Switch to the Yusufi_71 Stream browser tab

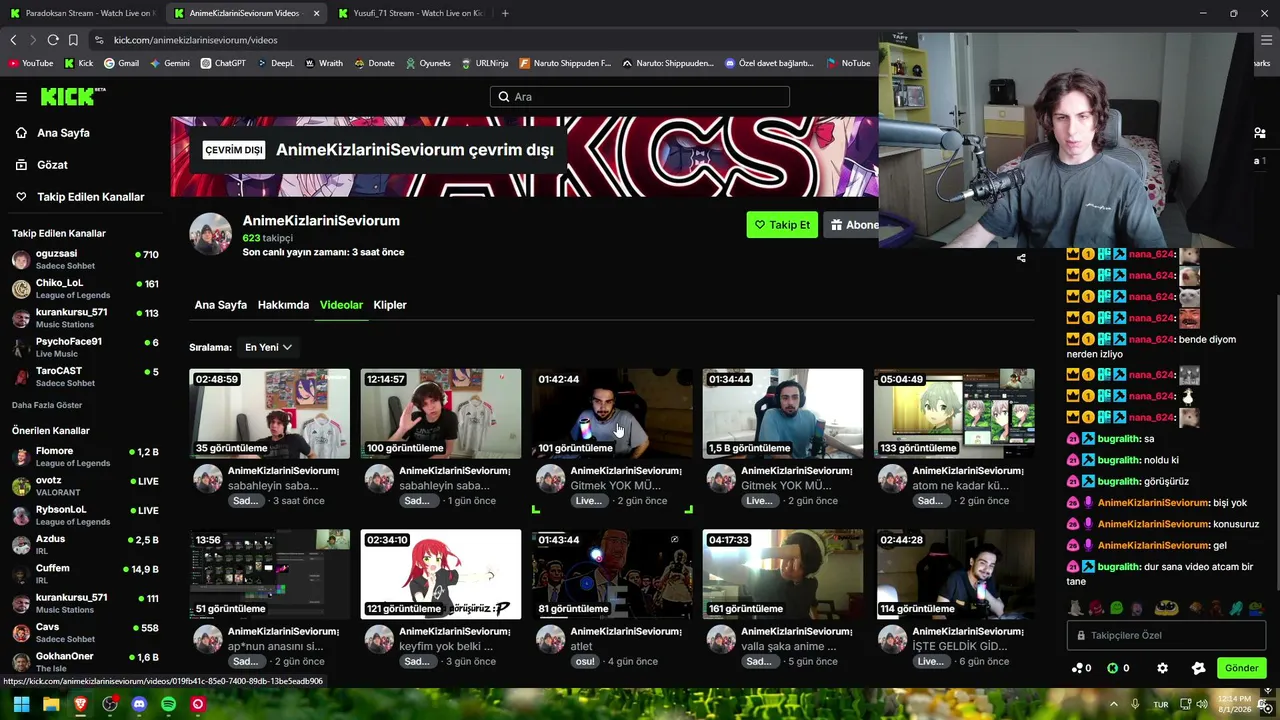click(410, 13)
